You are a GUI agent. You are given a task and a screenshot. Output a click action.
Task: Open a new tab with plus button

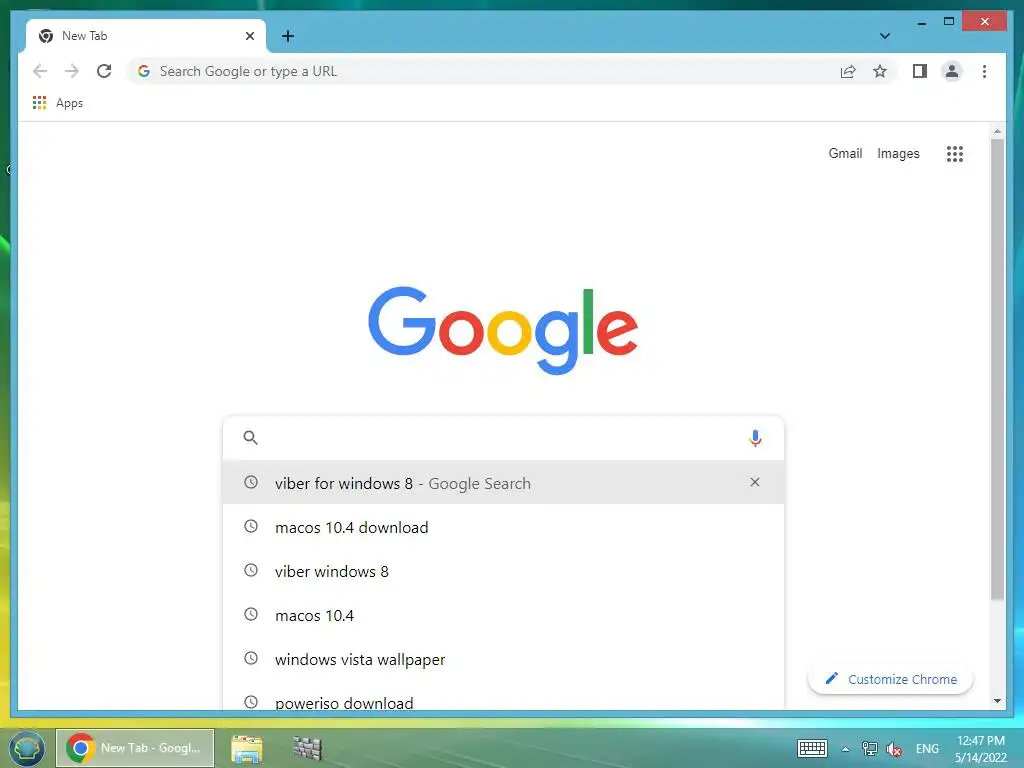point(288,36)
